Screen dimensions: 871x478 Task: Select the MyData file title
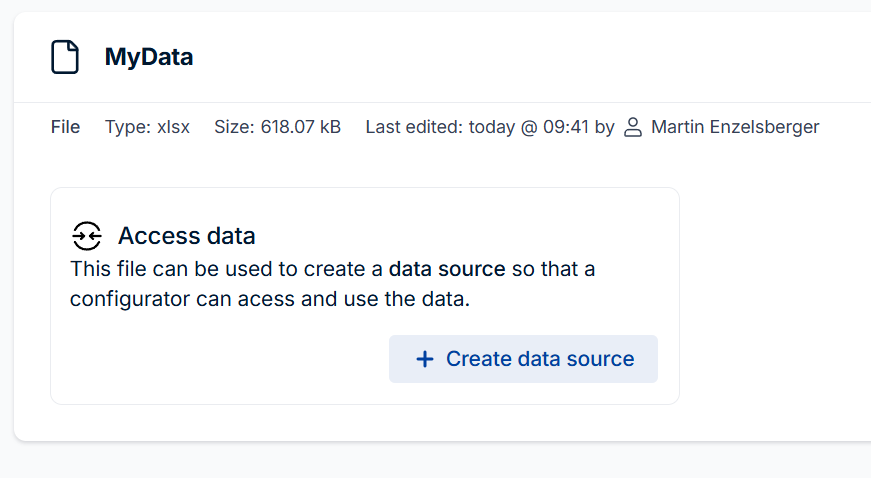point(149,57)
